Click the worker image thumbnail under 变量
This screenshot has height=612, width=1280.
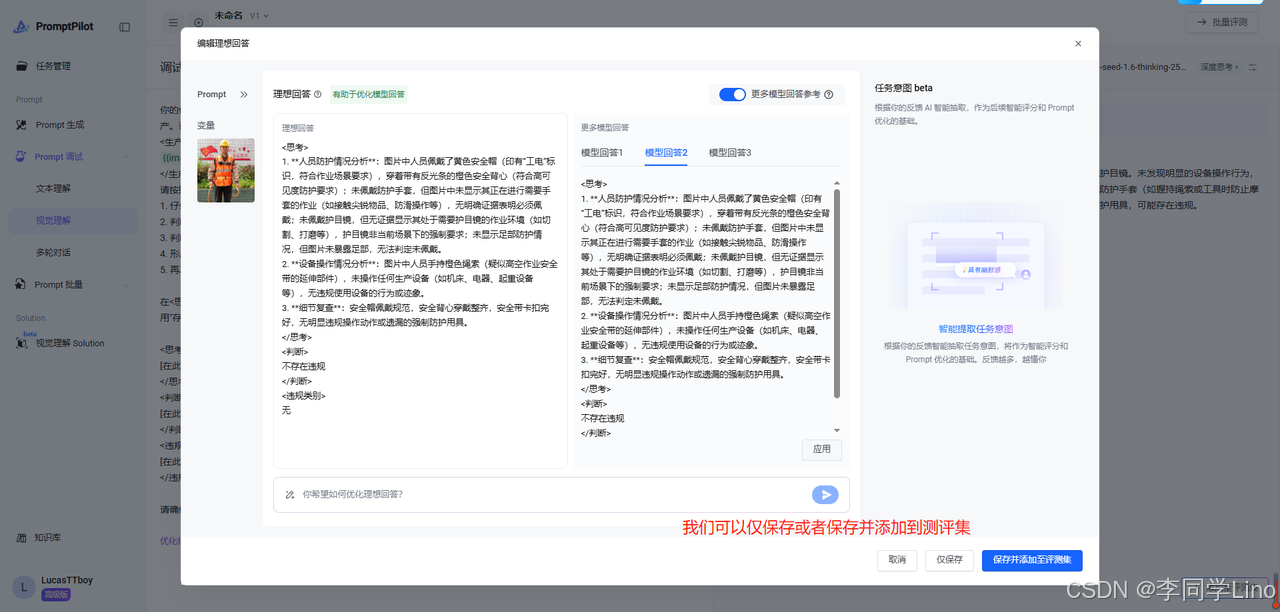pyautogui.click(x=226, y=170)
